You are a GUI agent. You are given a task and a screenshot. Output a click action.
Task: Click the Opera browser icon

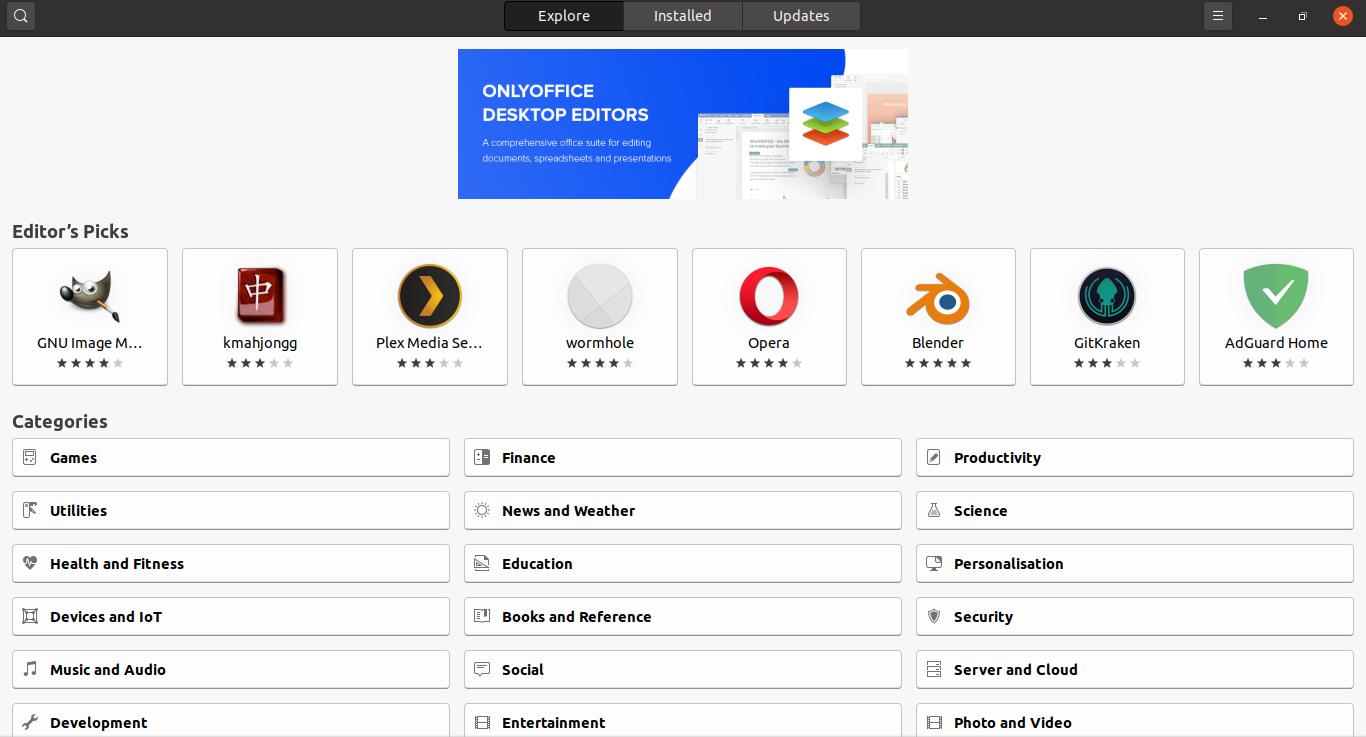[769, 296]
